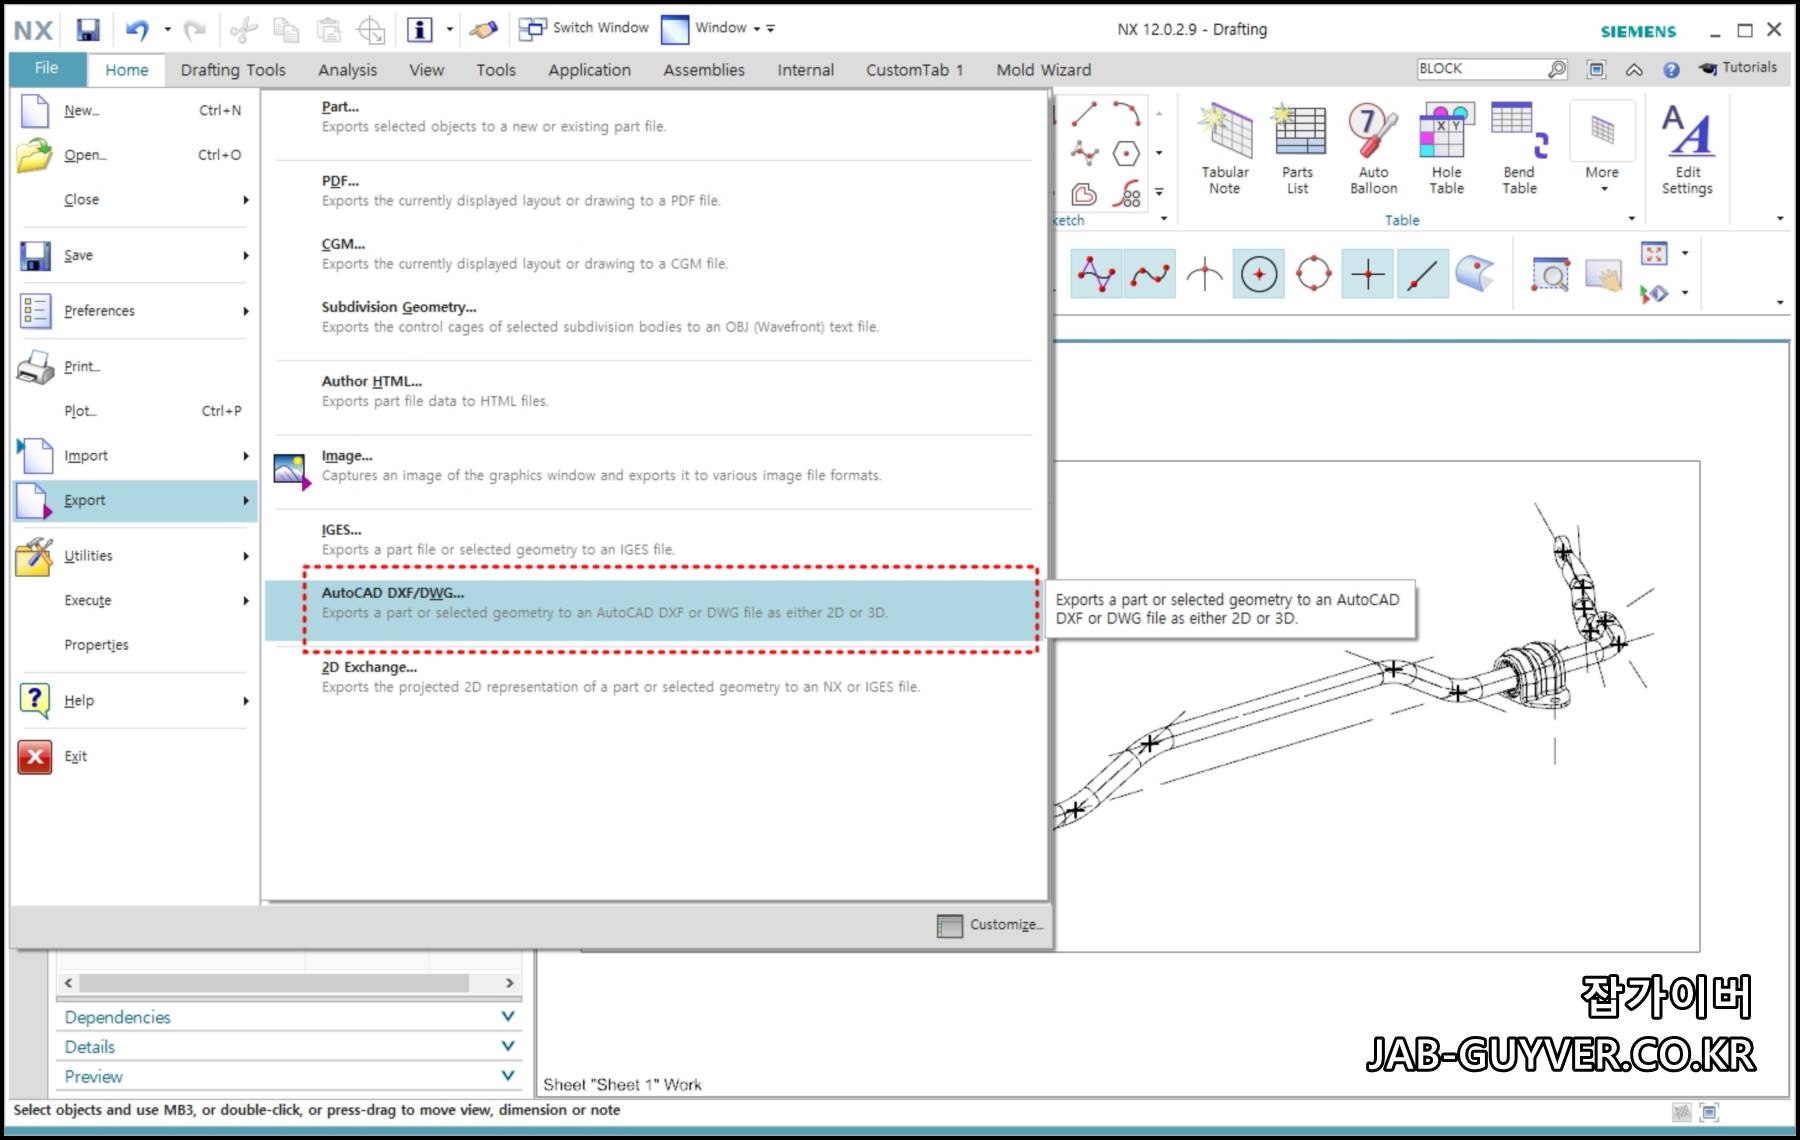The image size is (1800, 1140).
Task: Open the Assemblies tab
Action: tap(704, 70)
